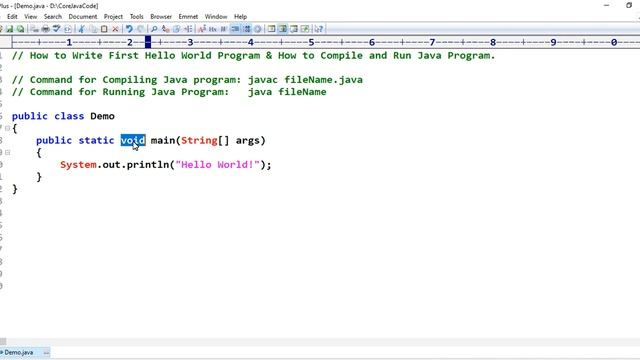
Task: Click "String" in the main signature
Action: click(199, 140)
